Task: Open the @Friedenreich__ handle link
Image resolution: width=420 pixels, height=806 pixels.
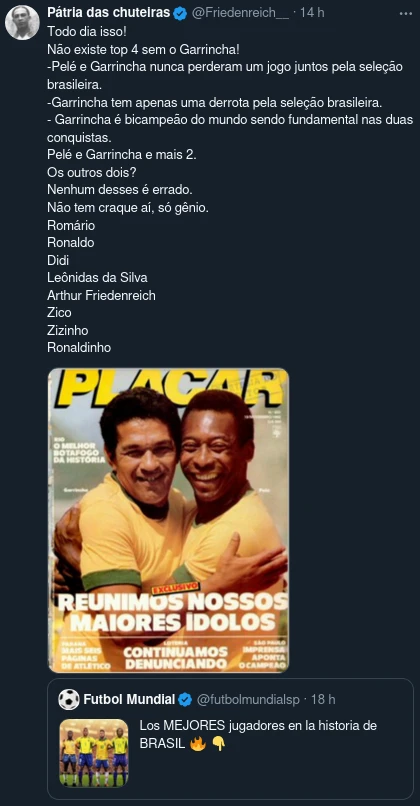Action: tap(241, 13)
